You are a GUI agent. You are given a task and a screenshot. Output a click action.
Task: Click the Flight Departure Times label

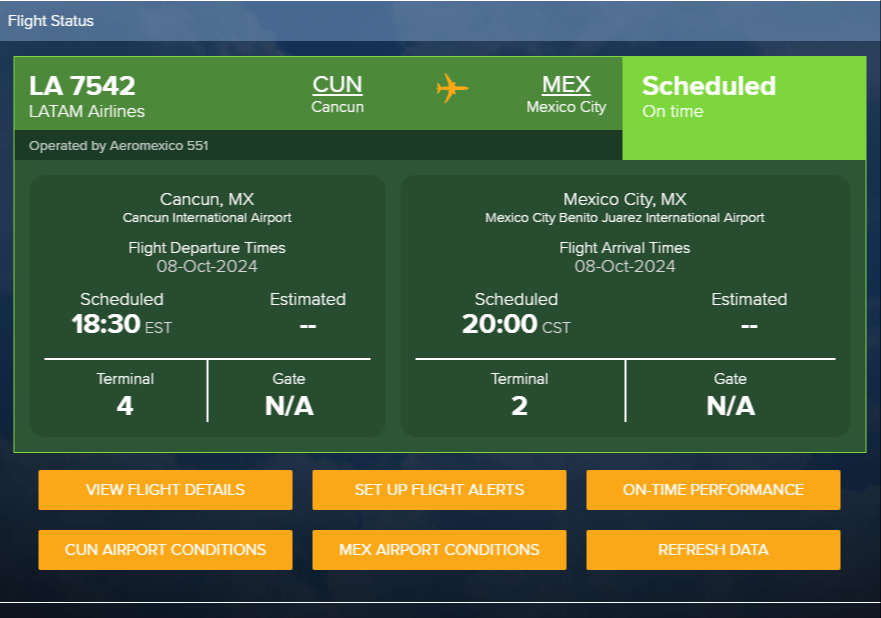[x=207, y=248]
